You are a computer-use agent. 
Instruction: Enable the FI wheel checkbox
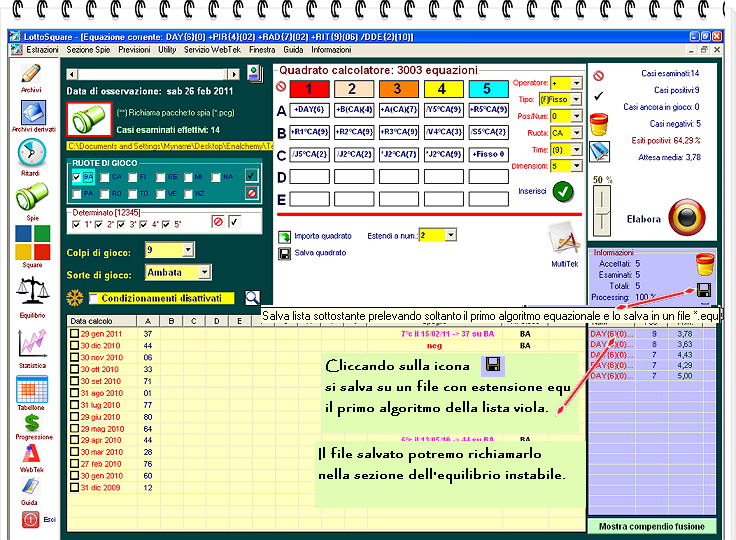(133, 177)
